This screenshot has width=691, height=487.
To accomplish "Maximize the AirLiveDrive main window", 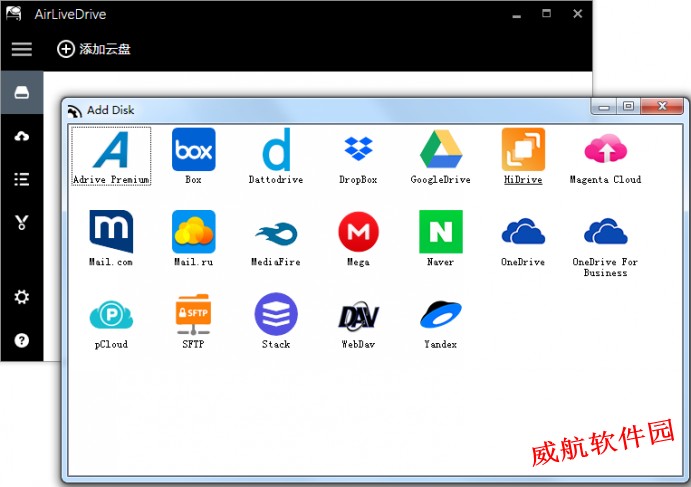I will tap(546, 14).
